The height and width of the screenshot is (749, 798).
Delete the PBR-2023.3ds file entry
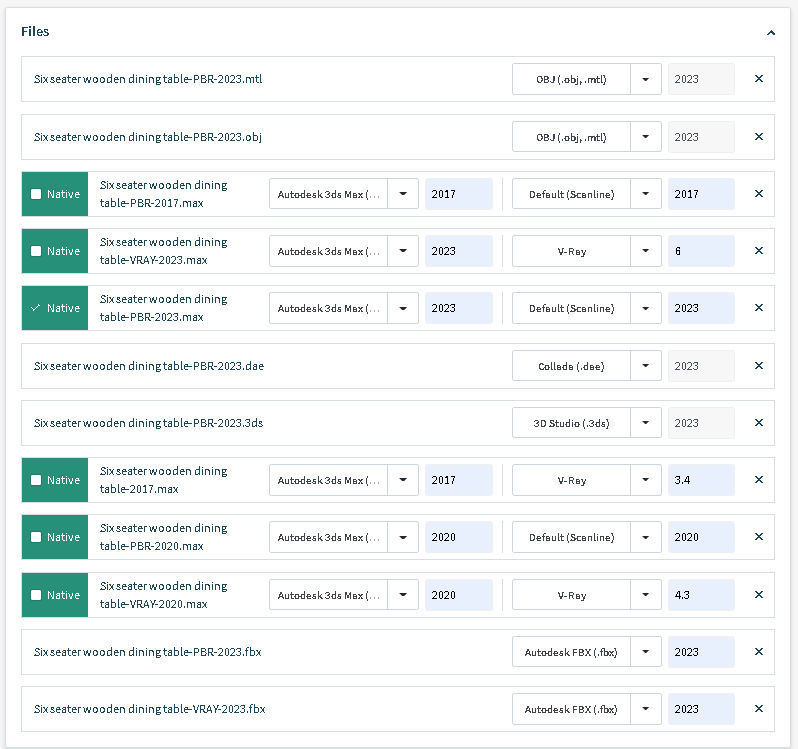coord(758,423)
